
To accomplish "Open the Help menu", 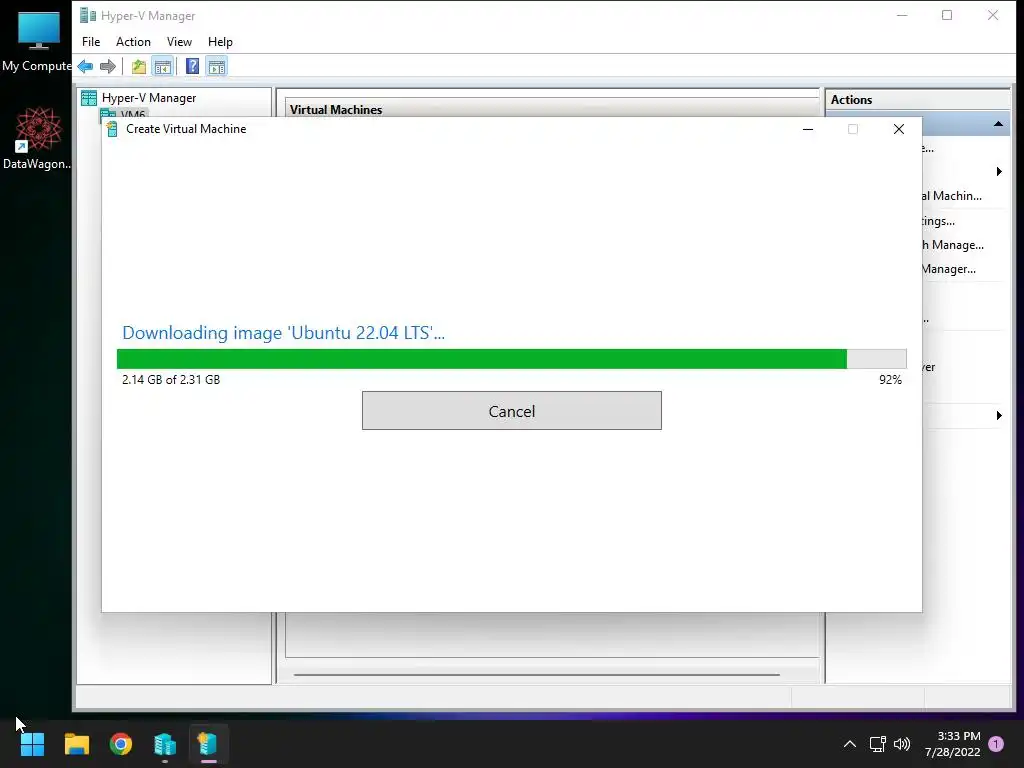I will (x=220, y=42).
